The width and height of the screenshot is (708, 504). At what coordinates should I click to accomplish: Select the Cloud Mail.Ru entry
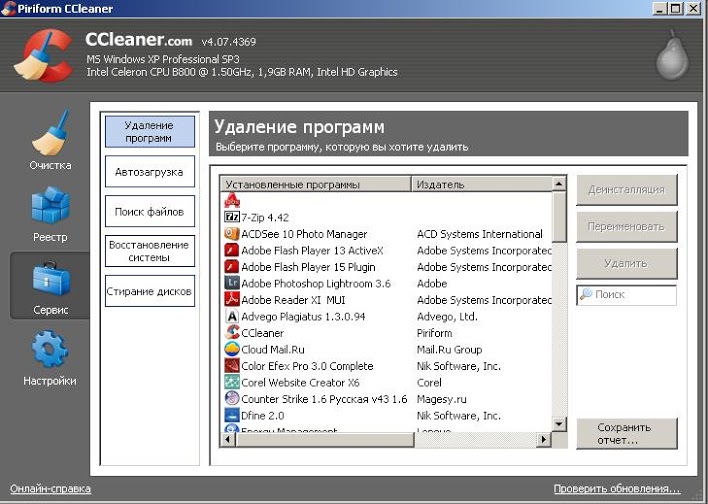pyautogui.click(x=273, y=350)
